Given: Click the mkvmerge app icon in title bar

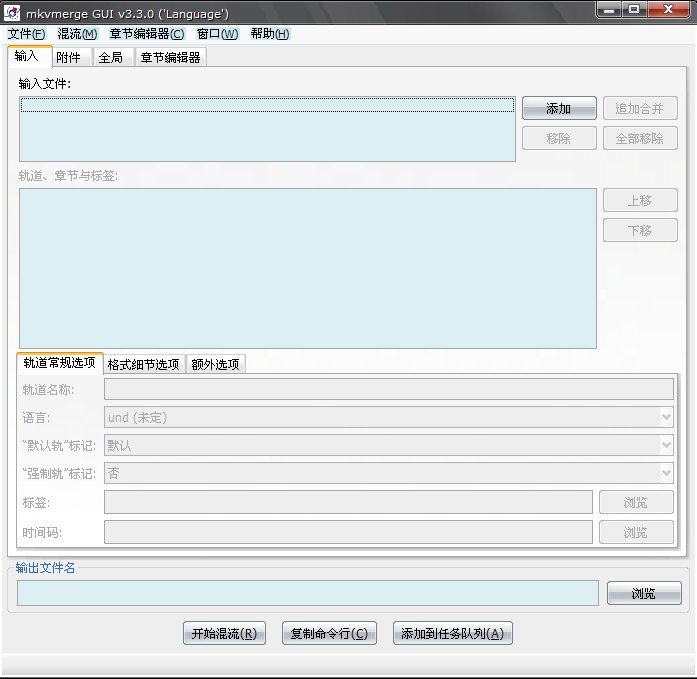Looking at the screenshot, I should point(12,12).
